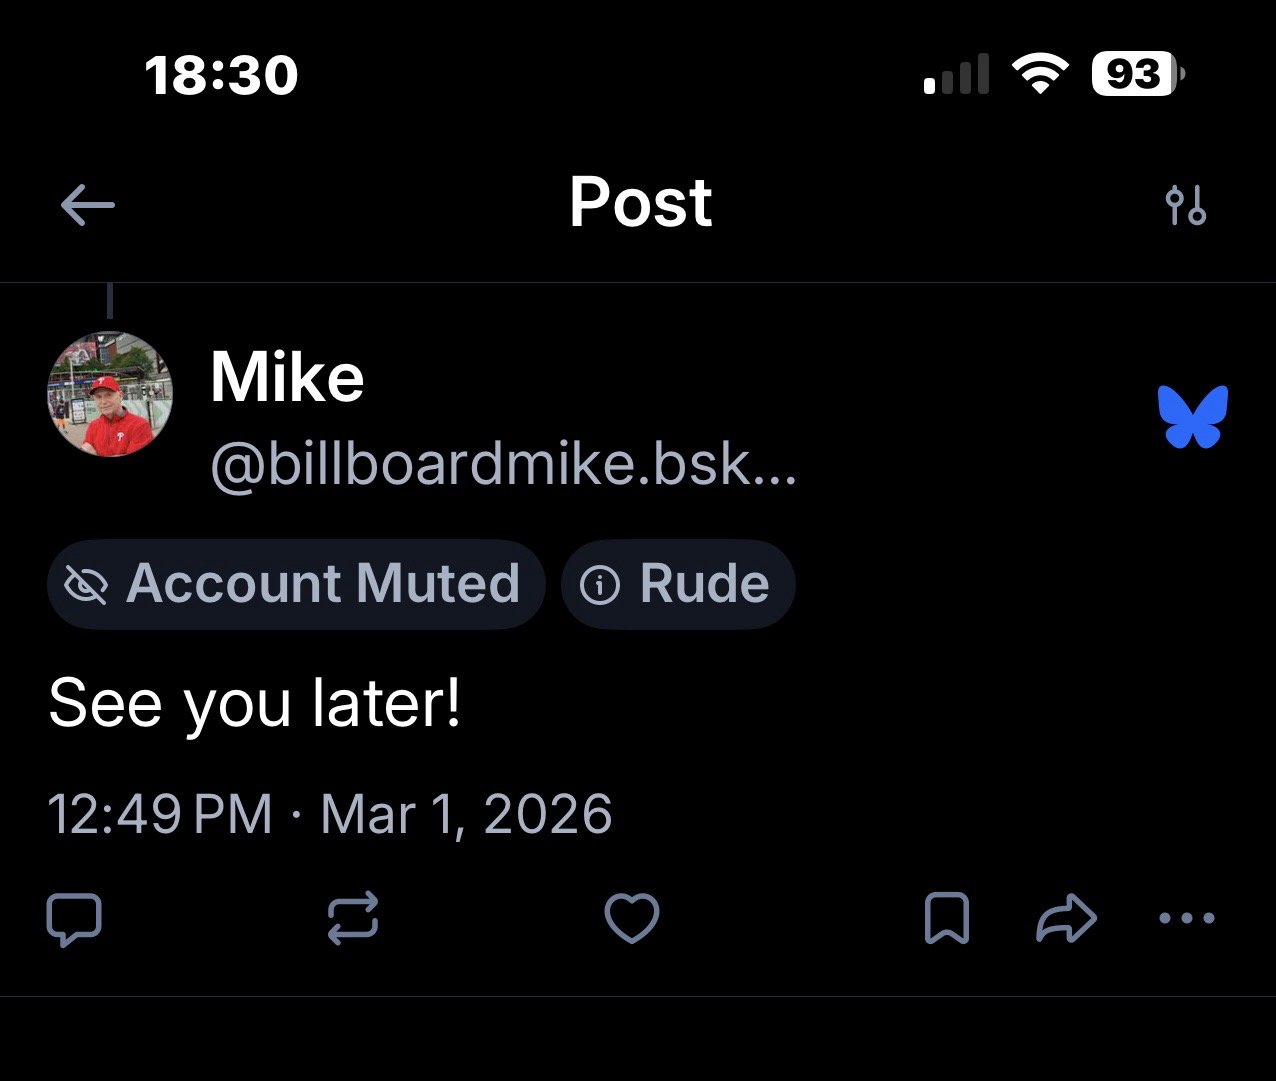Tap the "See you later!" post text
The image size is (1276, 1081).
[x=255, y=703]
